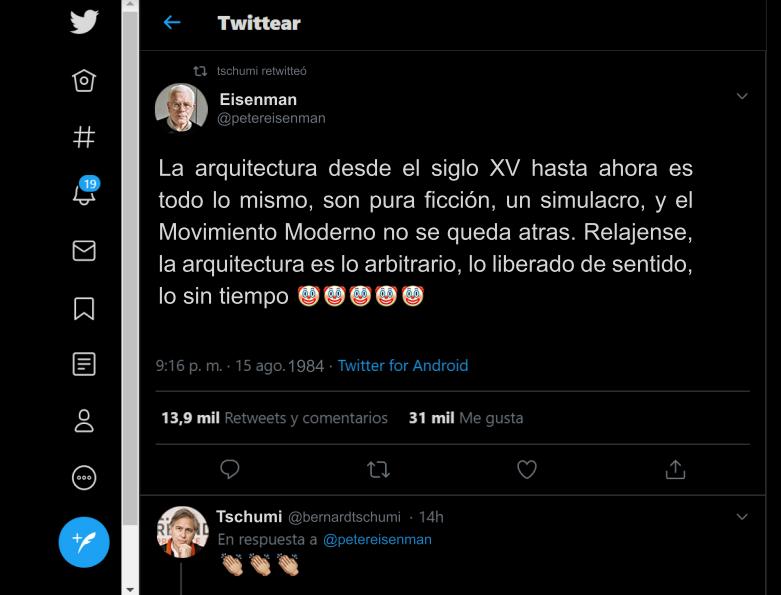
Task: Retweet Eisenman's tweet
Action: [378, 469]
